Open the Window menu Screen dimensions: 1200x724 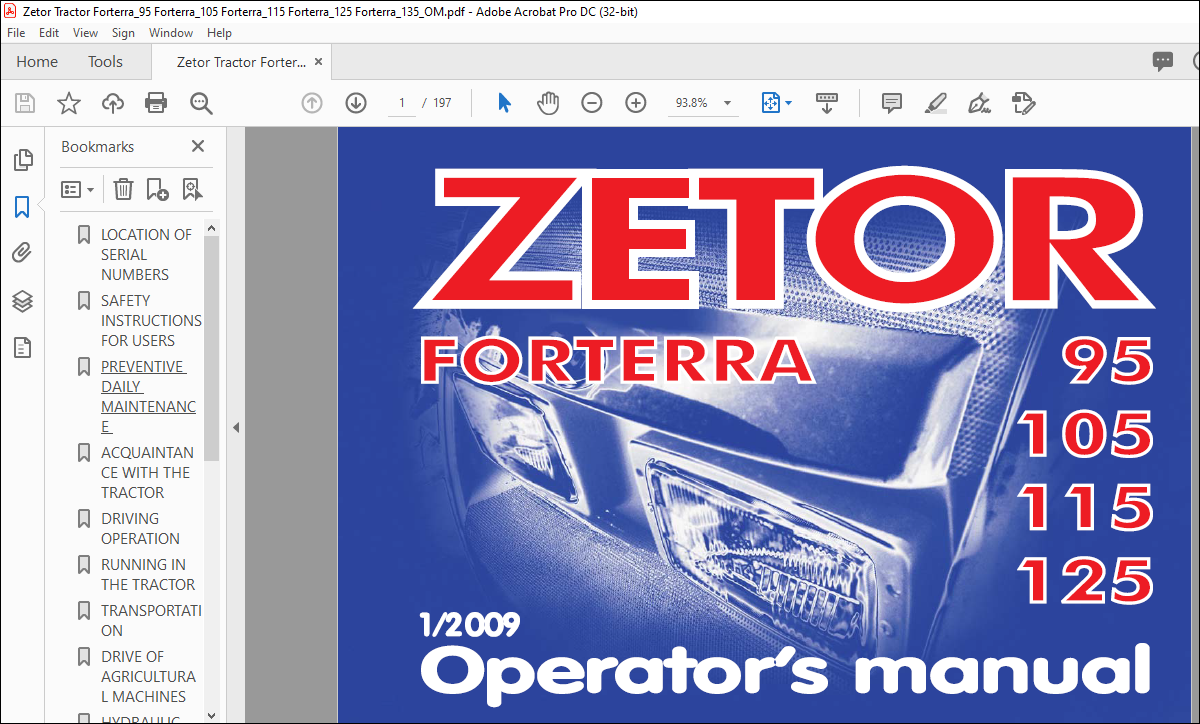pos(171,33)
